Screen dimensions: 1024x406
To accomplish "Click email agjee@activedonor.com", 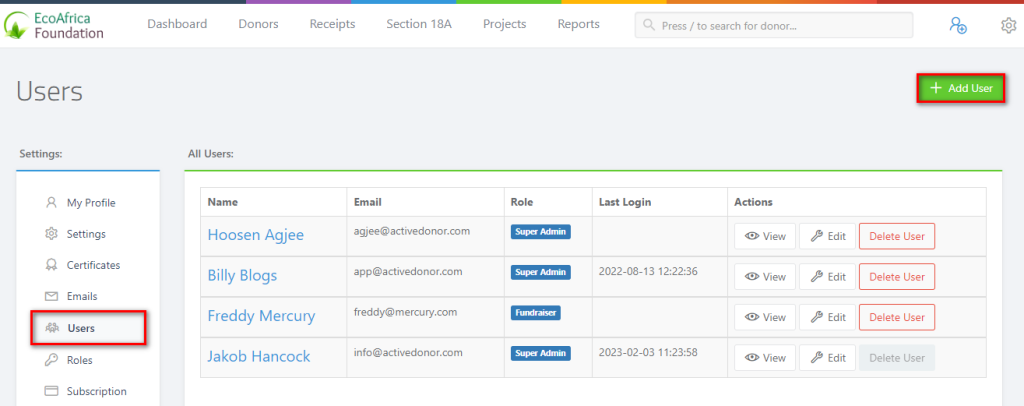I will point(412,231).
